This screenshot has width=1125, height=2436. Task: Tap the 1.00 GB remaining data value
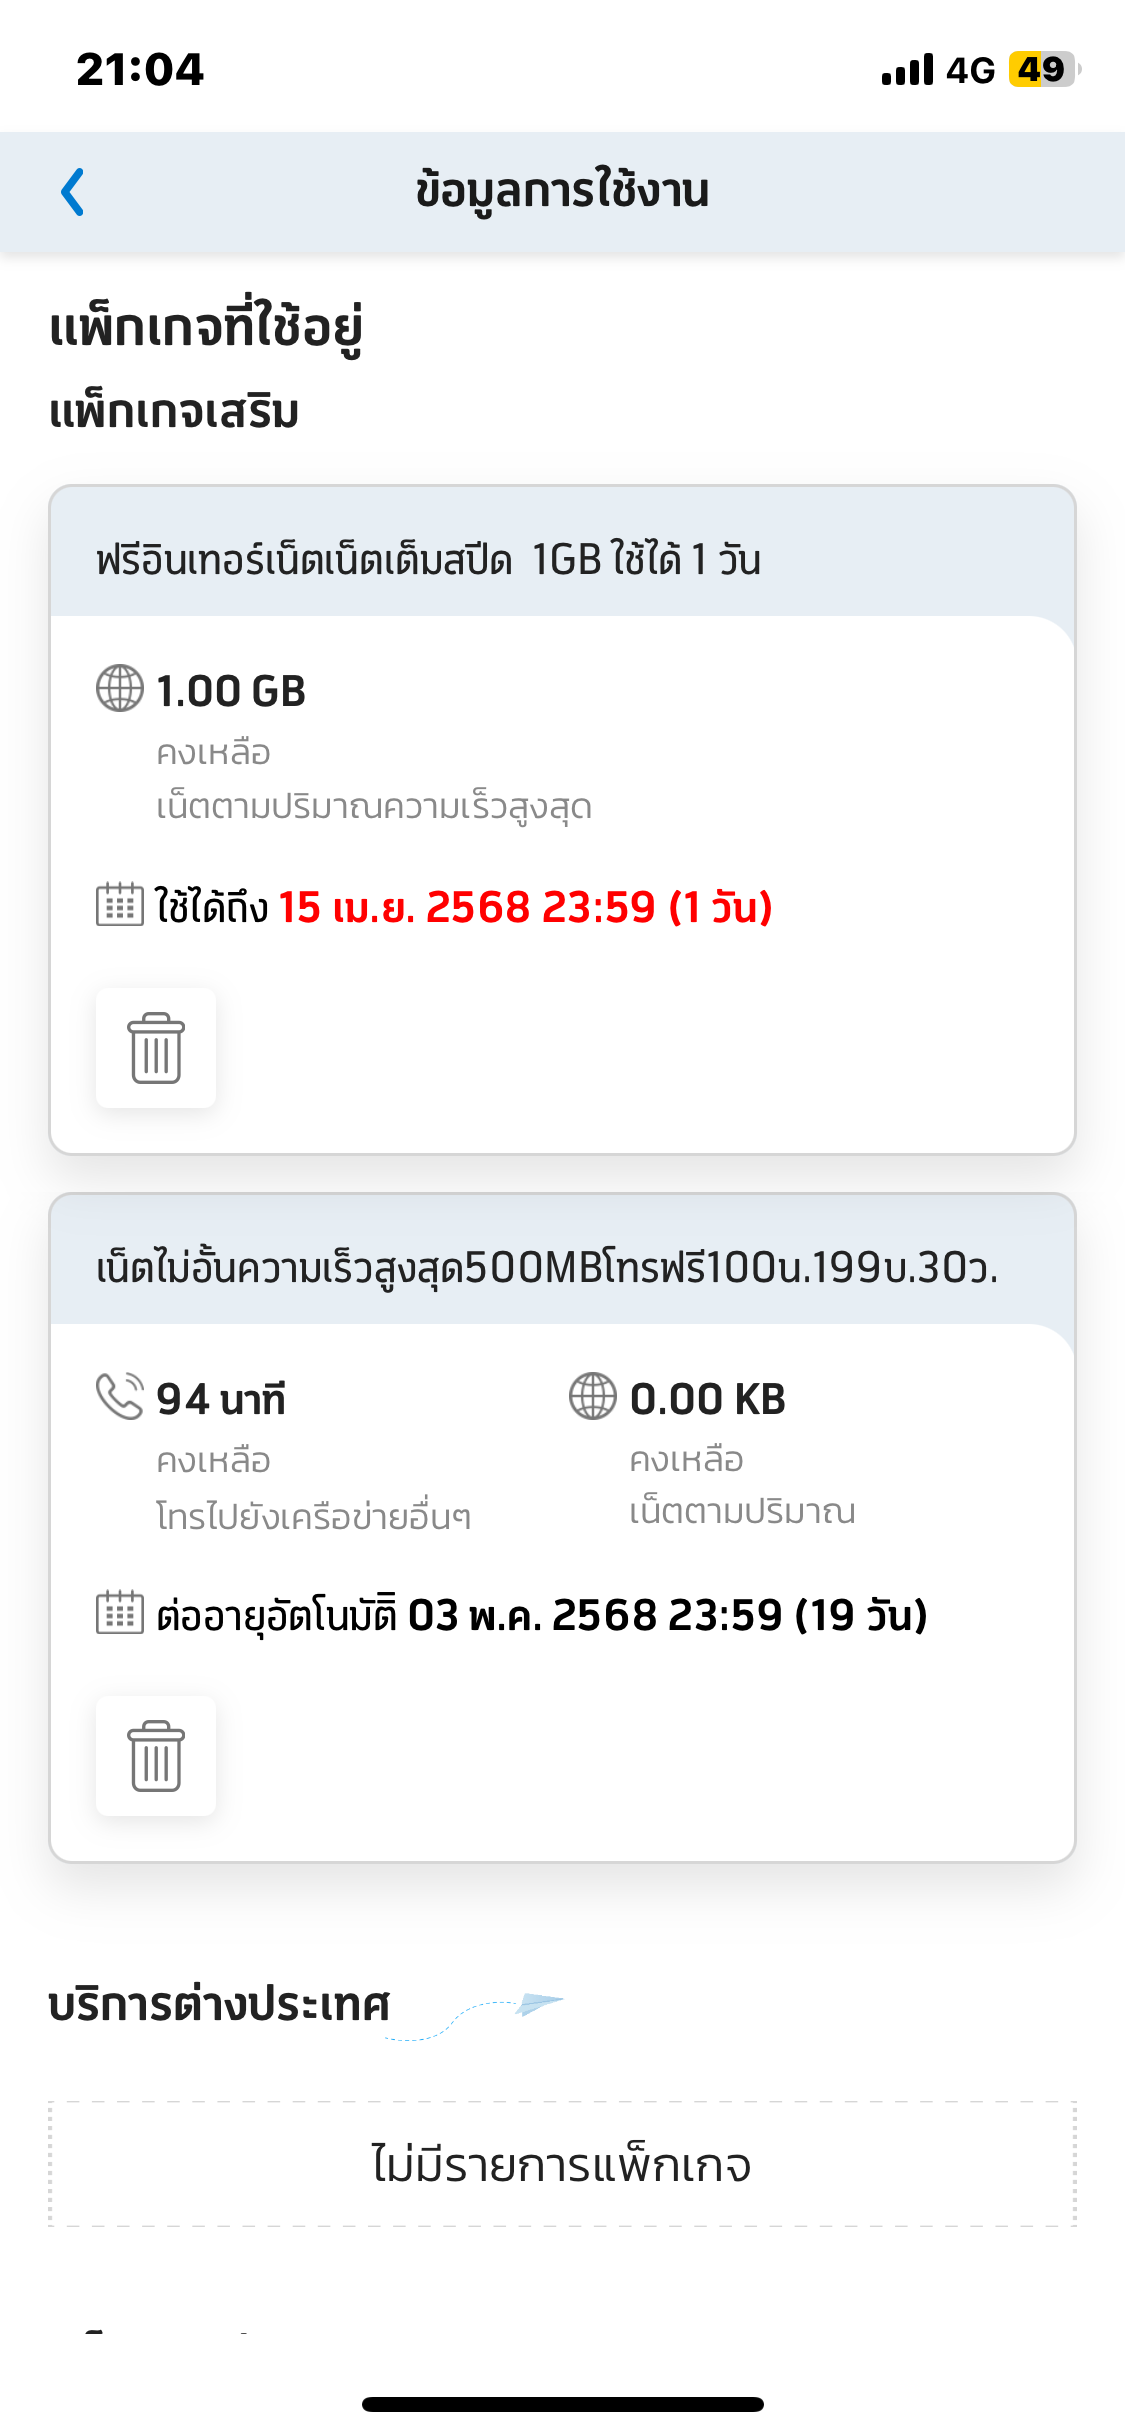(231, 691)
